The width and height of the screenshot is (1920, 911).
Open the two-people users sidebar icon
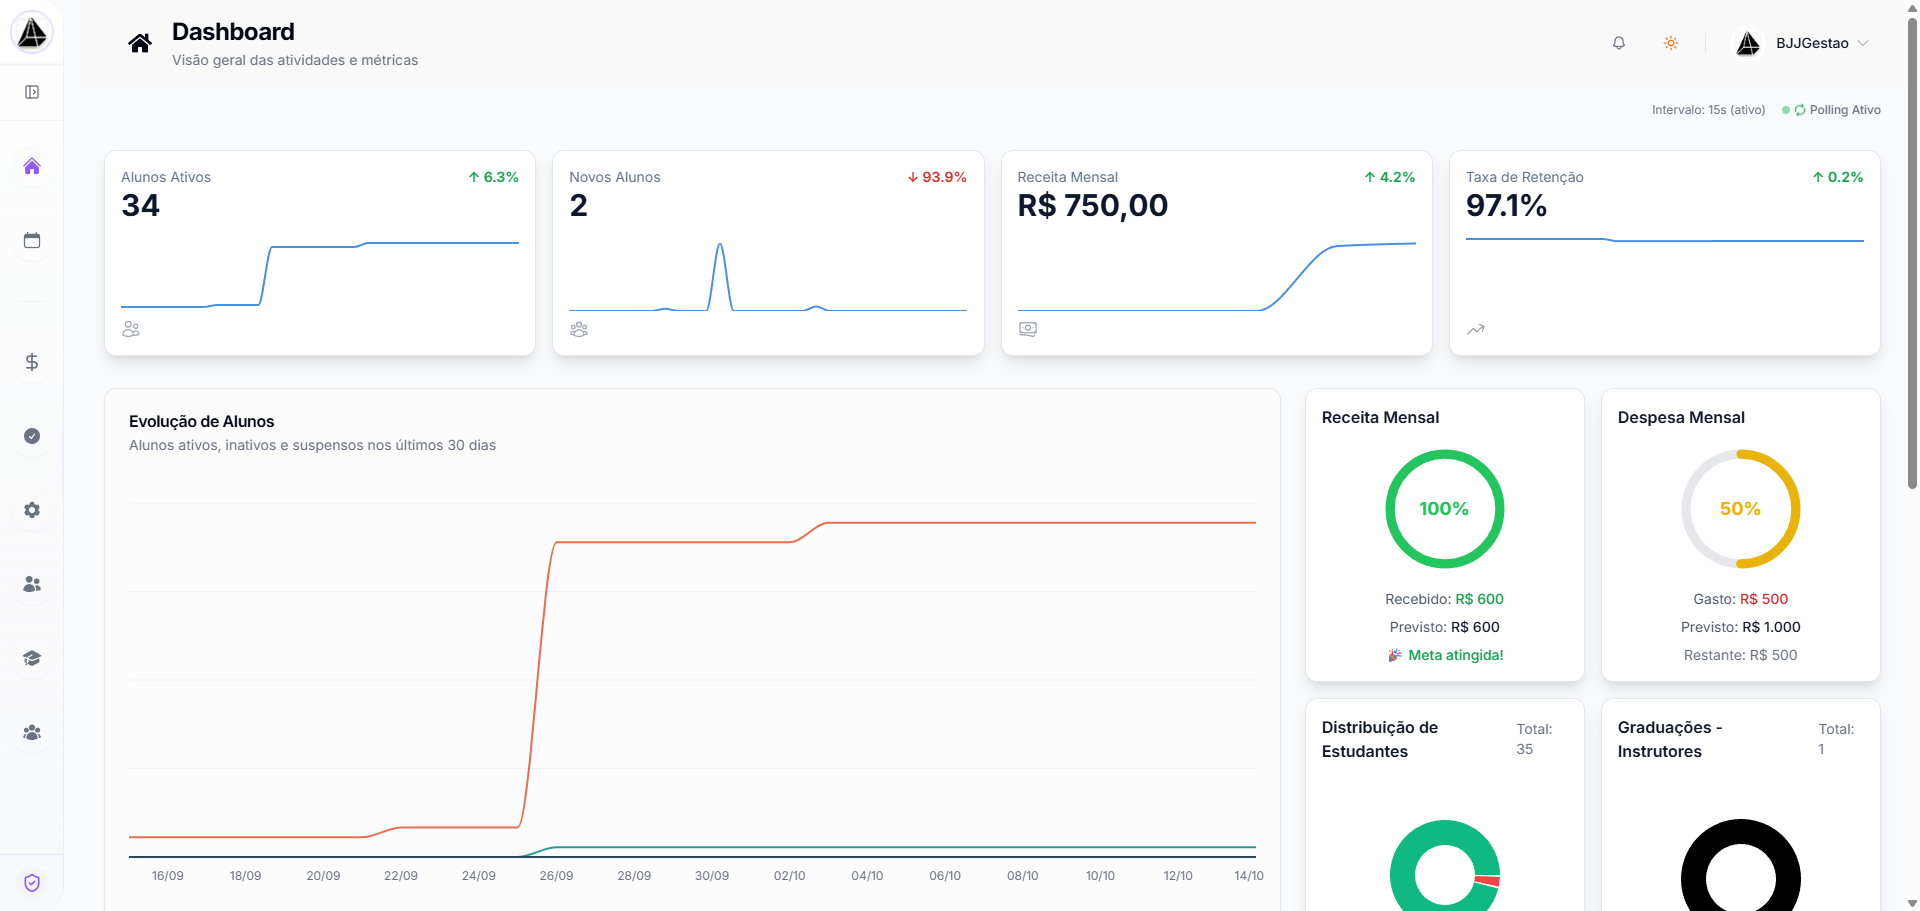click(x=32, y=584)
